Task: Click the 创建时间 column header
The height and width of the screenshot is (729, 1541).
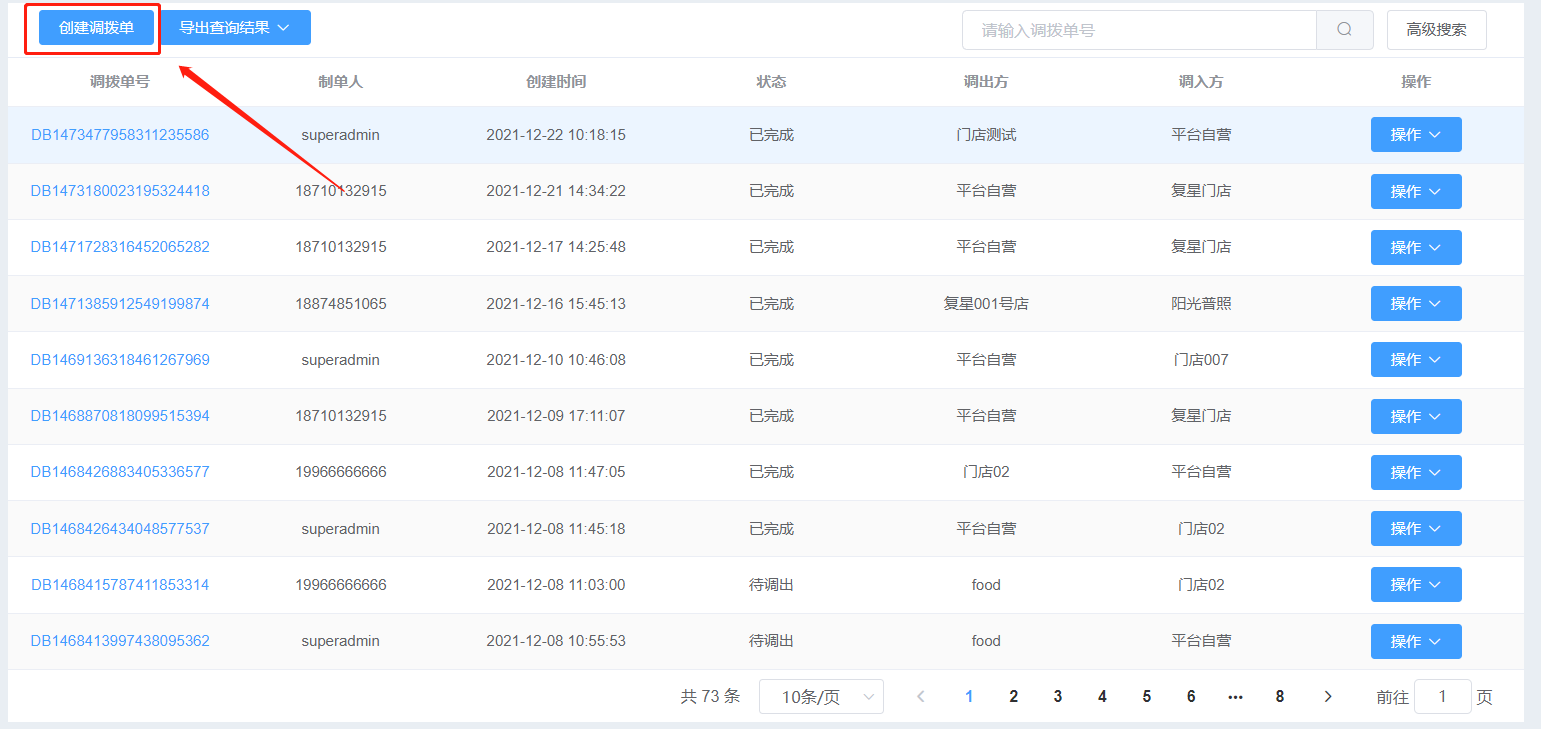Action: click(x=556, y=82)
